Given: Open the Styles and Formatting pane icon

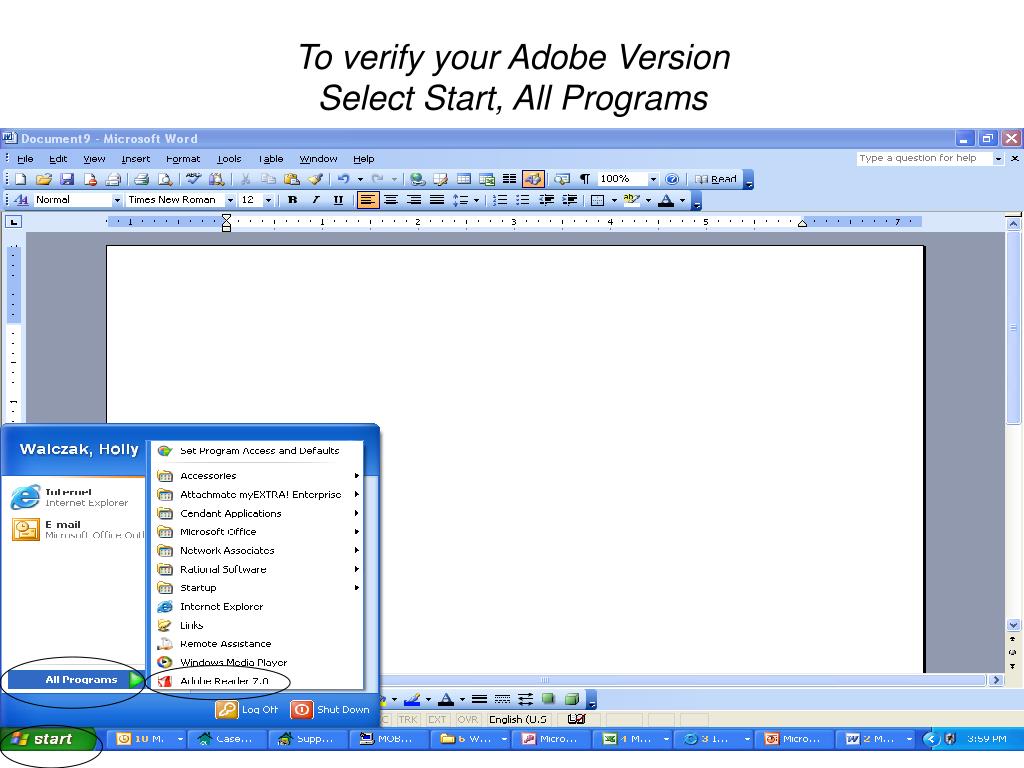Looking at the screenshot, I should pos(21,200).
